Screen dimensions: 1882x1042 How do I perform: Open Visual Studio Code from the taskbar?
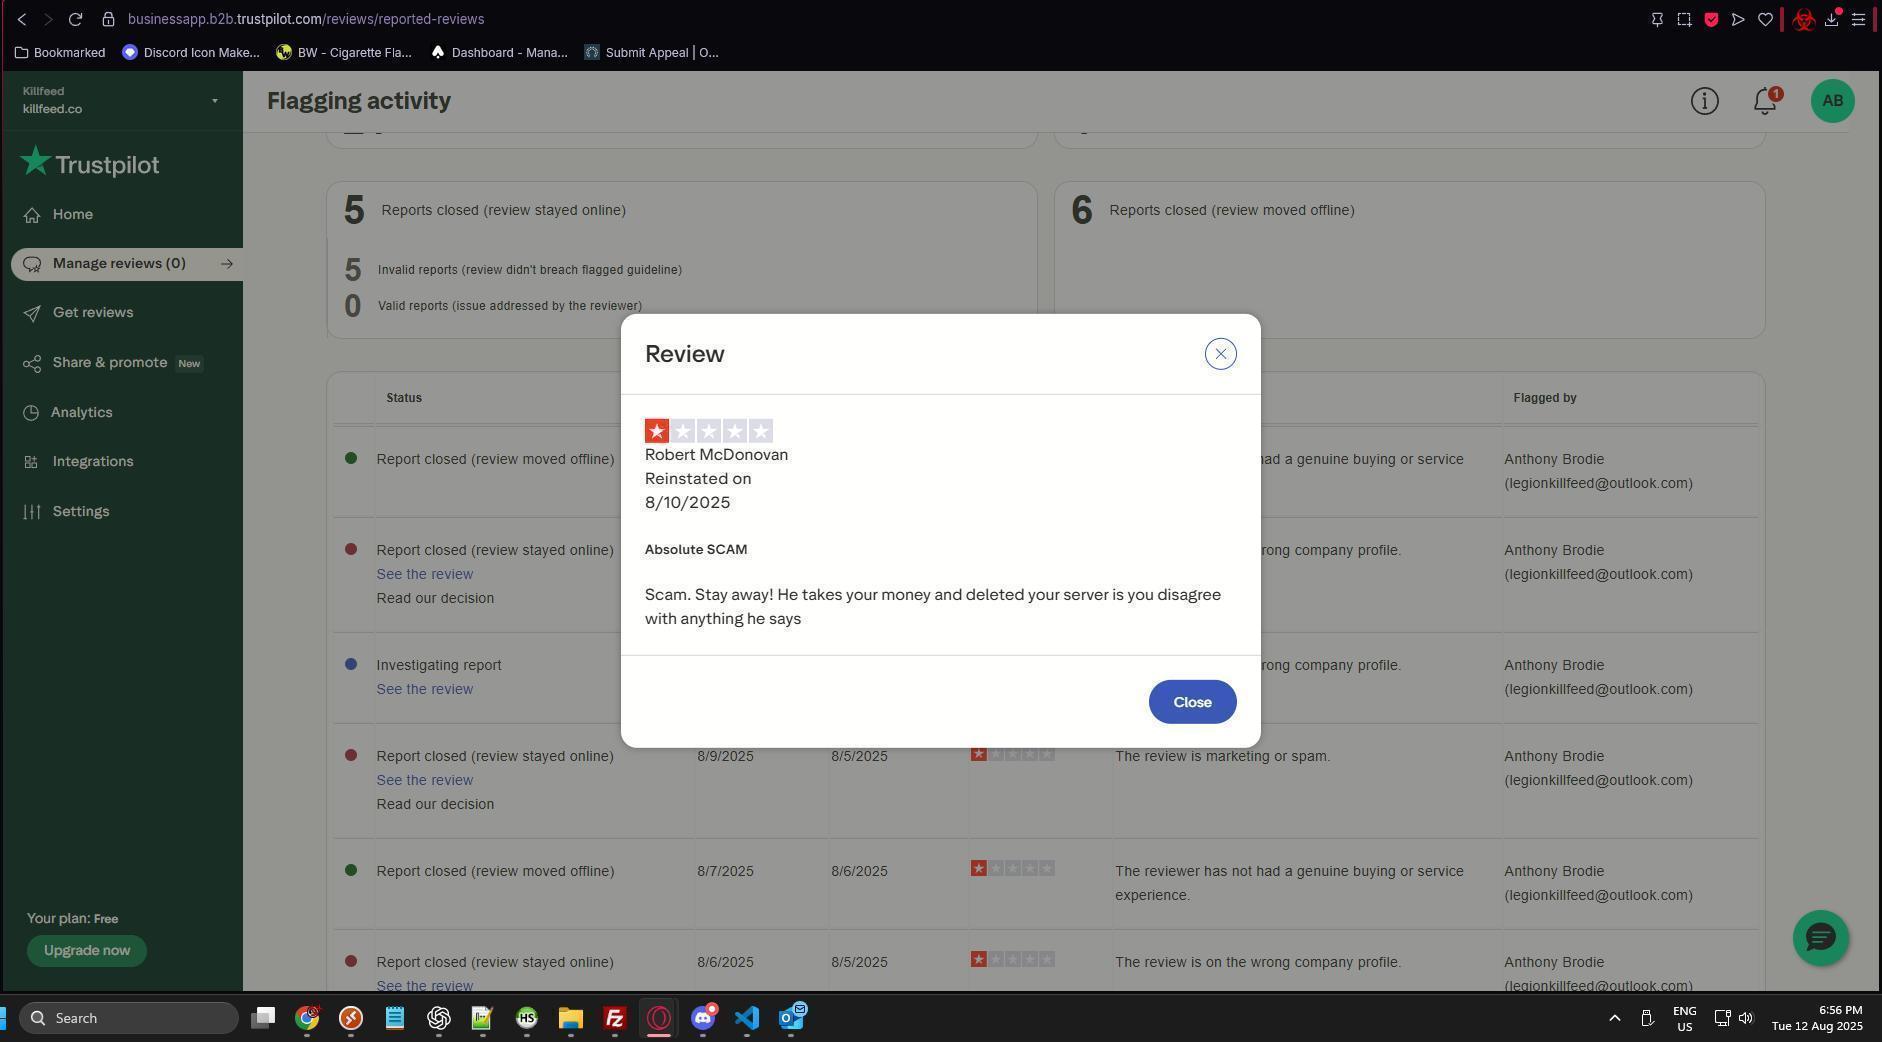pyautogui.click(x=747, y=1018)
